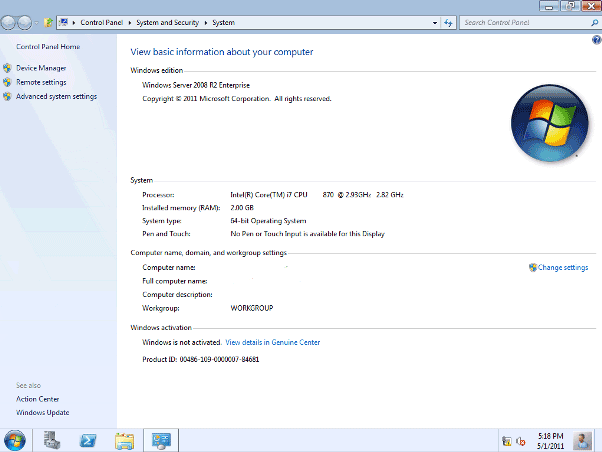Image resolution: width=602 pixels, height=452 pixels.
Task: Click the Remote settings shield icon
Action: click(7, 82)
